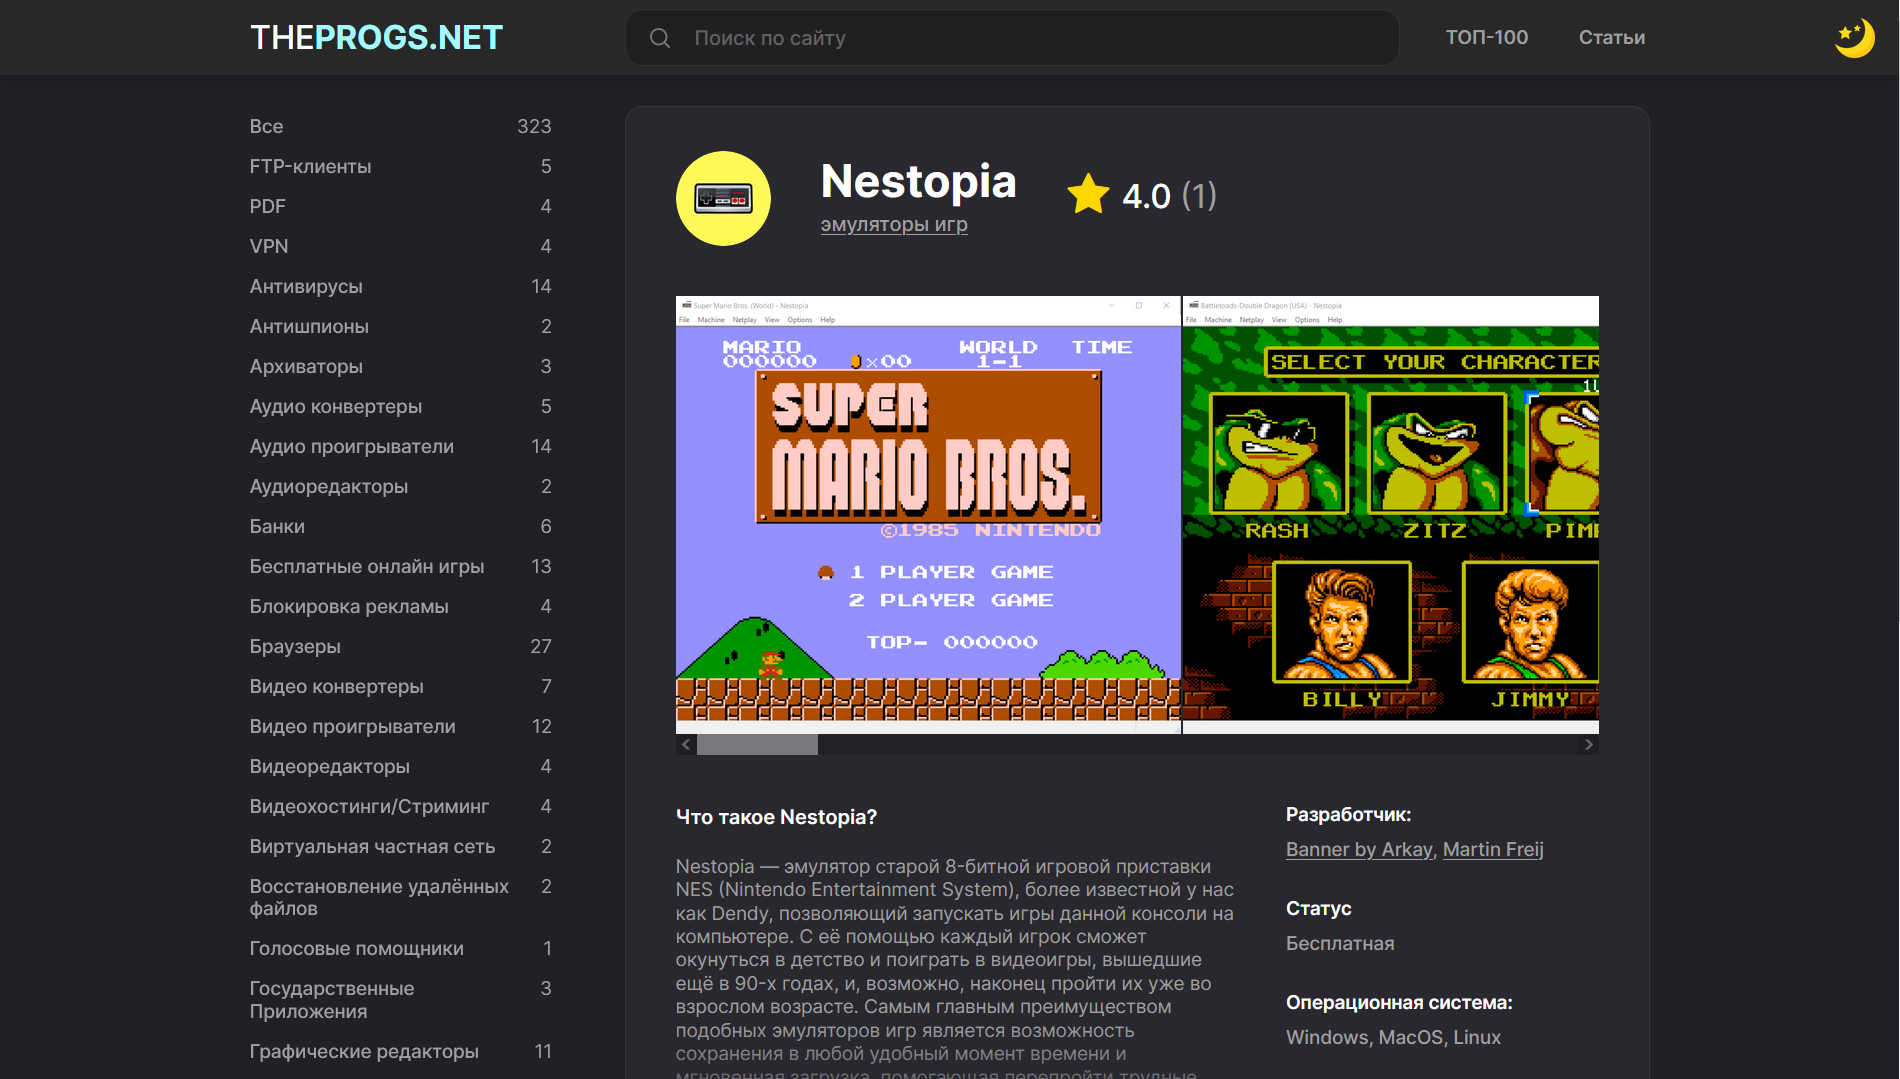The image size is (1900, 1079).
Task: Open the Banner by Arkay developer link
Action: (1359, 849)
